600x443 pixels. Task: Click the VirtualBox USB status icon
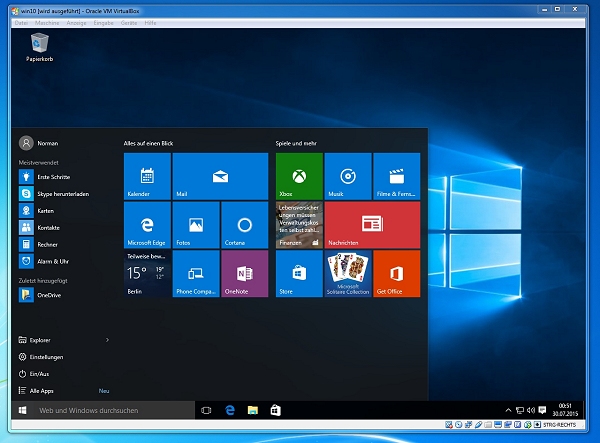(x=478, y=425)
